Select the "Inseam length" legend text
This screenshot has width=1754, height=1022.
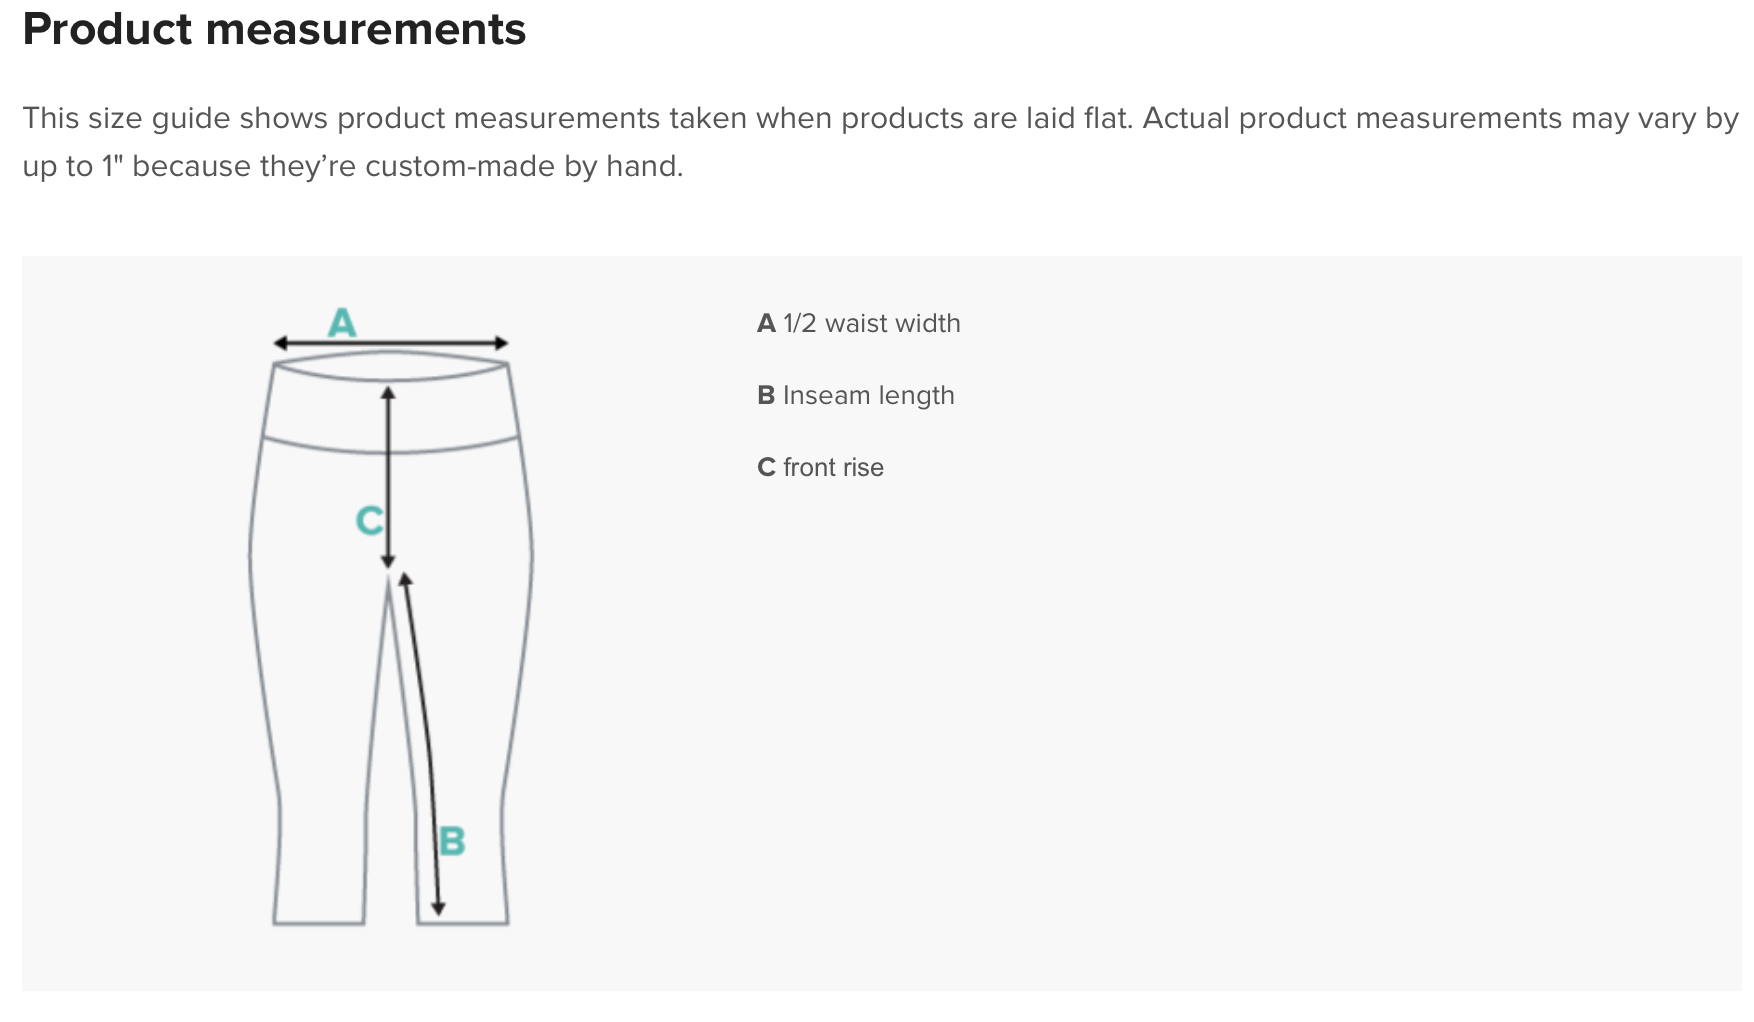coord(868,396)
